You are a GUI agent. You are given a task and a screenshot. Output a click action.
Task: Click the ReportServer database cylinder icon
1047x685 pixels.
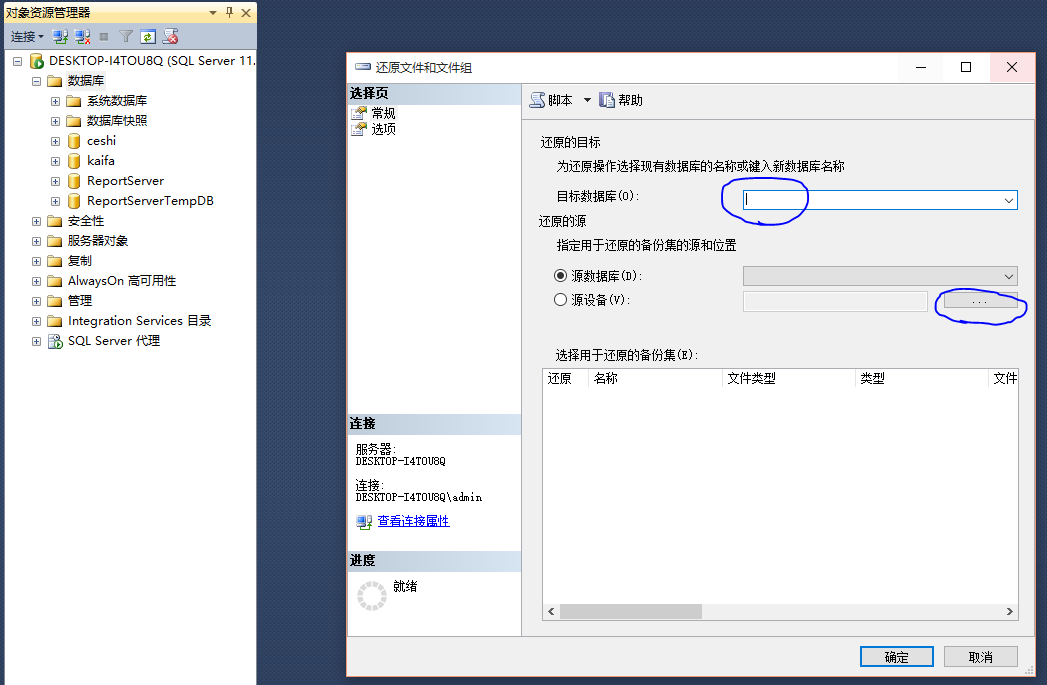point(74,182)
